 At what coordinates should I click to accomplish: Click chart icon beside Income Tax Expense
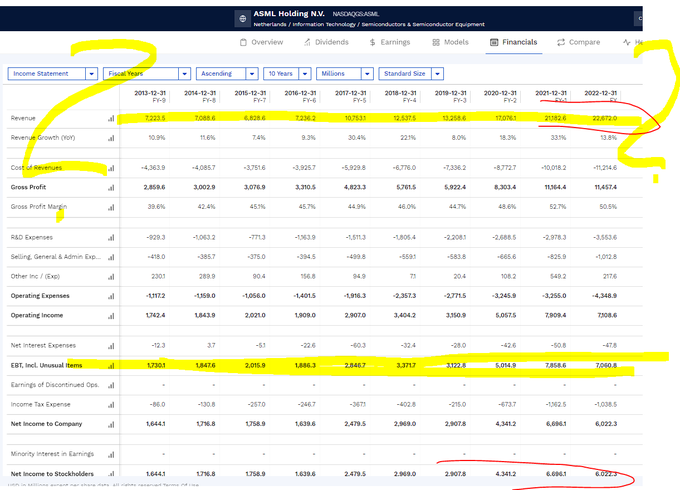coord(111,404)
